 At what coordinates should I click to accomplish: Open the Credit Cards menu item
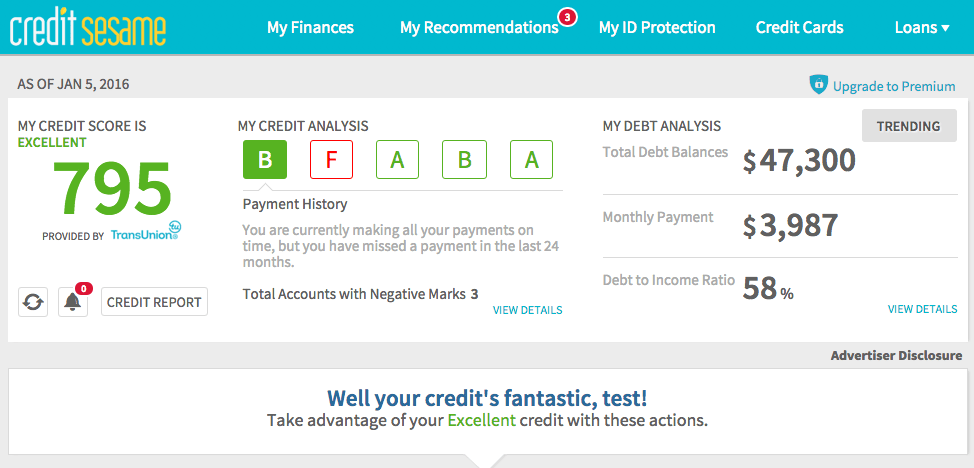[799, 27]
